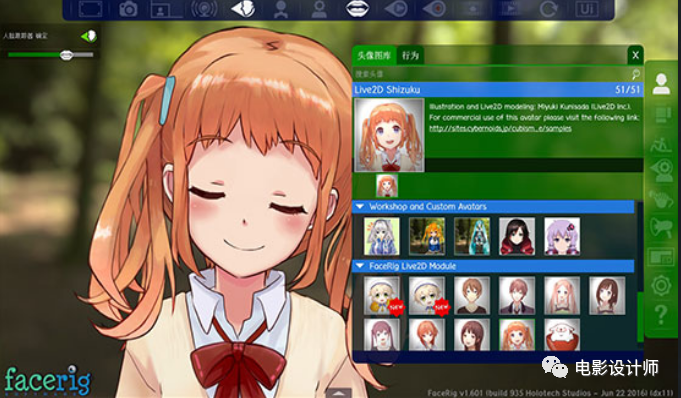Select the first NEW-badged capped child avatar
This screenshot has width=681, height=398.
(381, 295)
